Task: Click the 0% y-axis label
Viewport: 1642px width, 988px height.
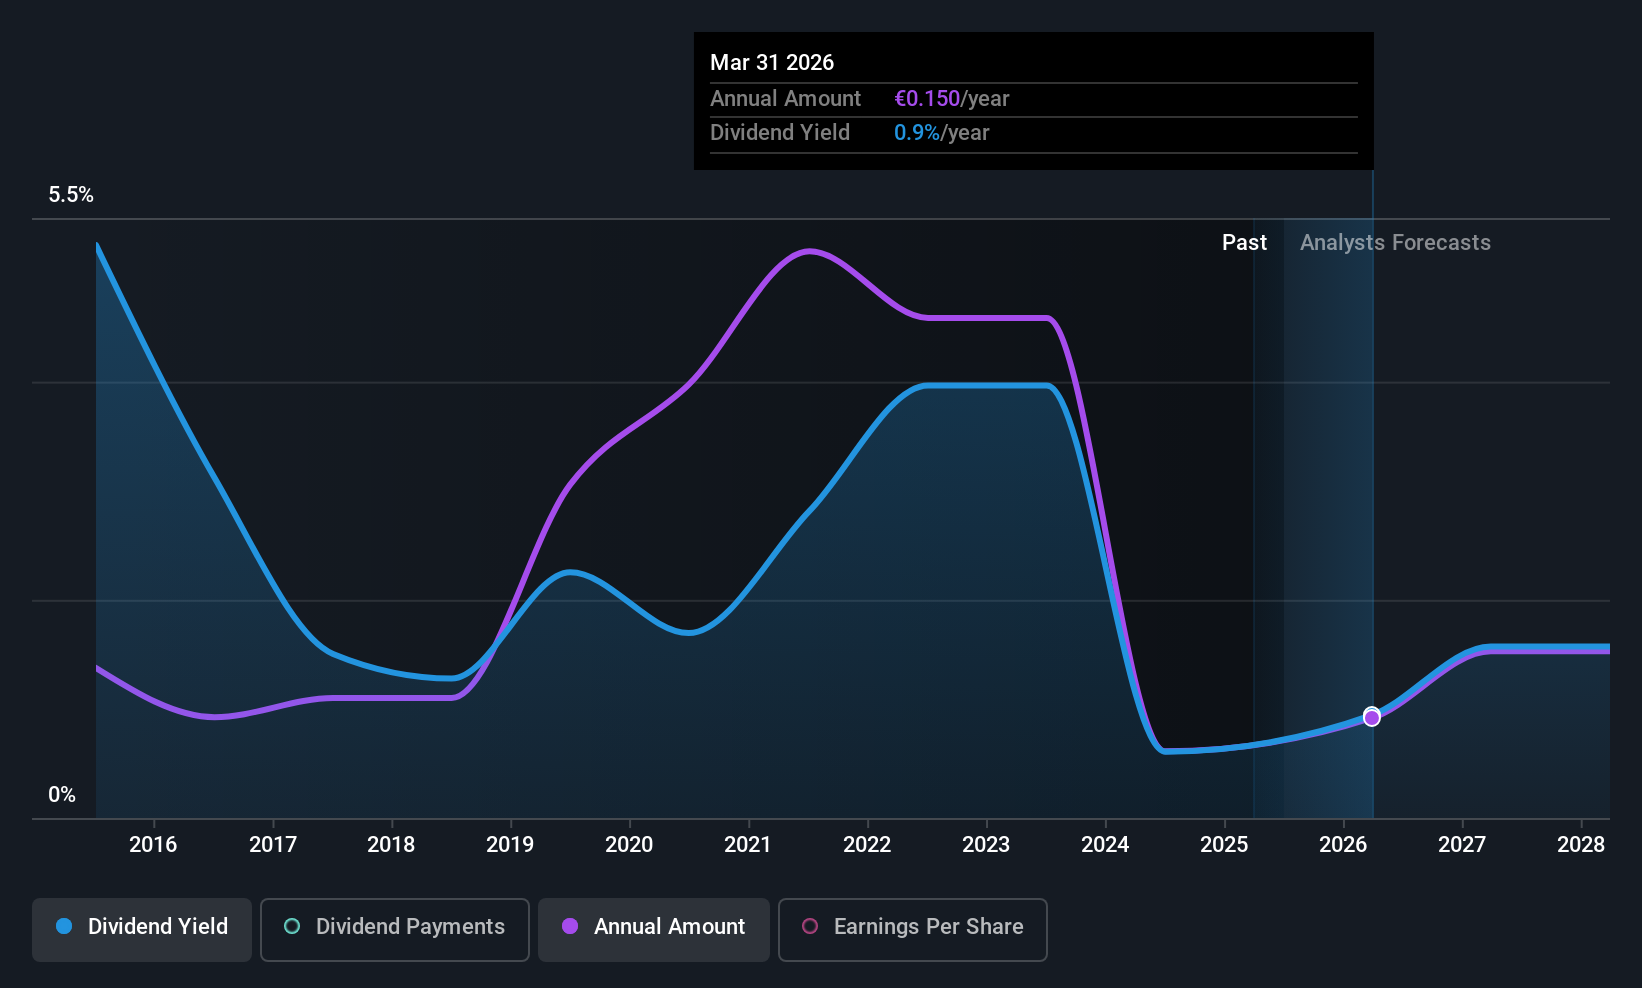Action: [x=62, y=795]
